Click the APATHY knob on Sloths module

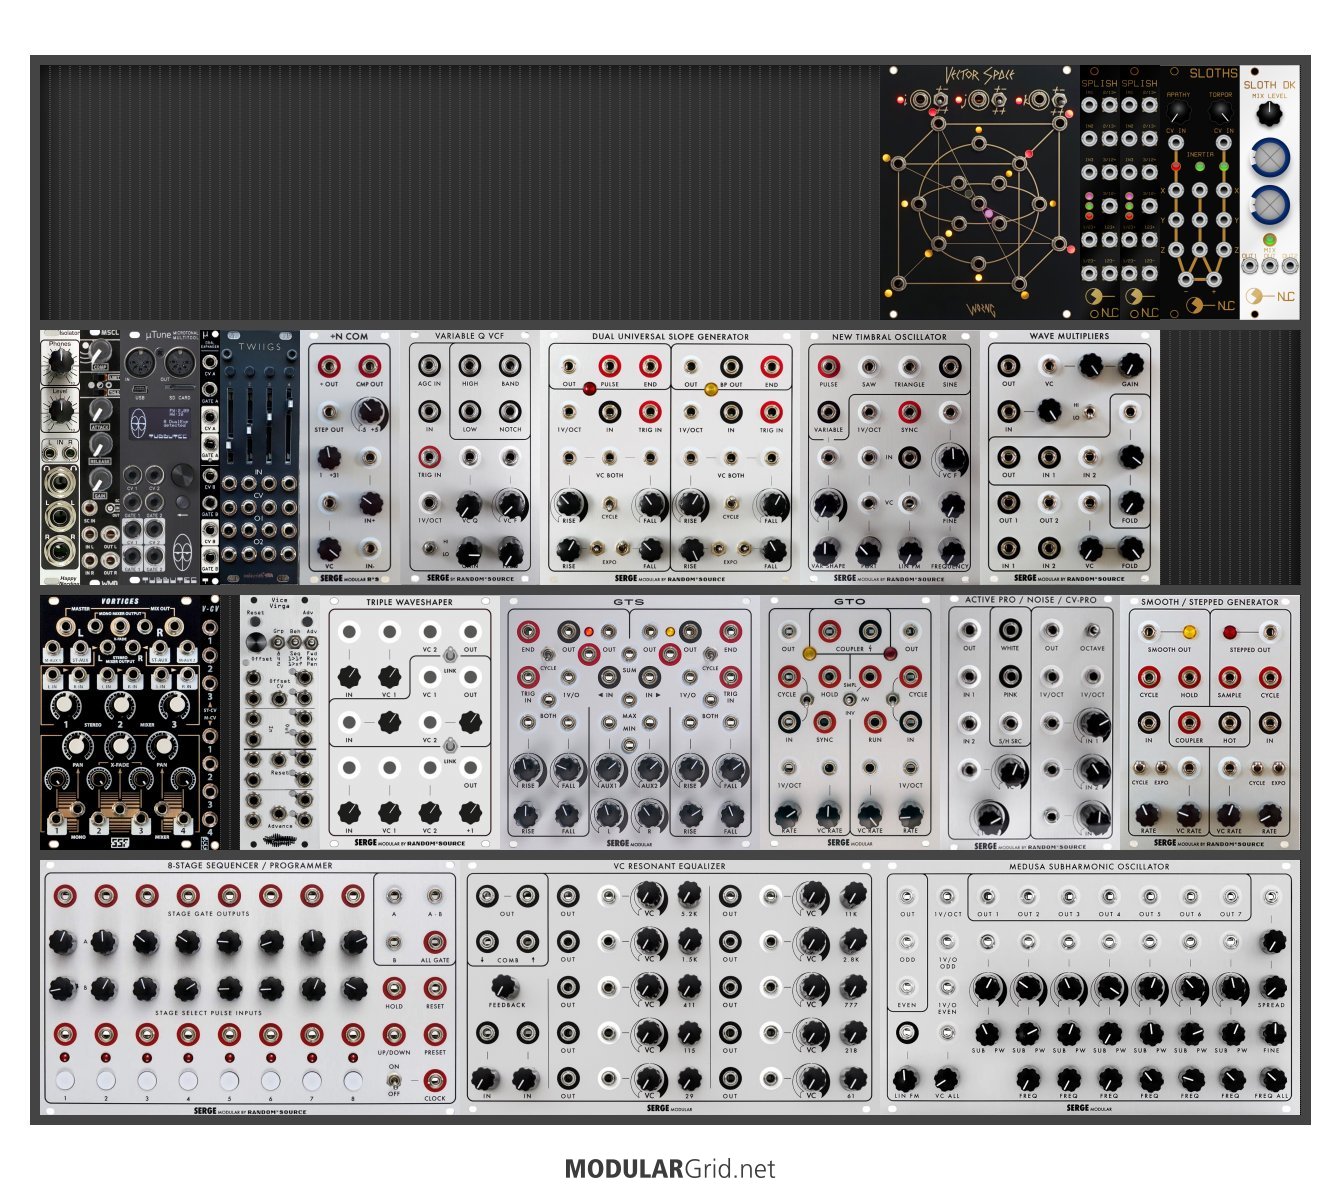(x=1178, y=111)
